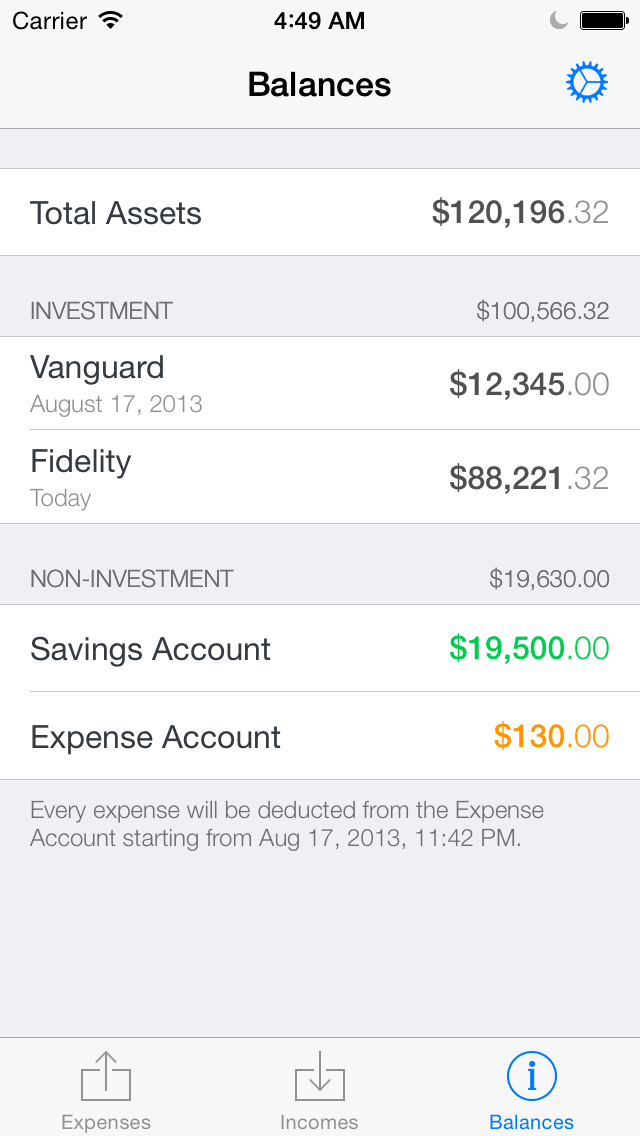Open the Savings Account entry
640x1136 pixels.
[x=320, y=649]
